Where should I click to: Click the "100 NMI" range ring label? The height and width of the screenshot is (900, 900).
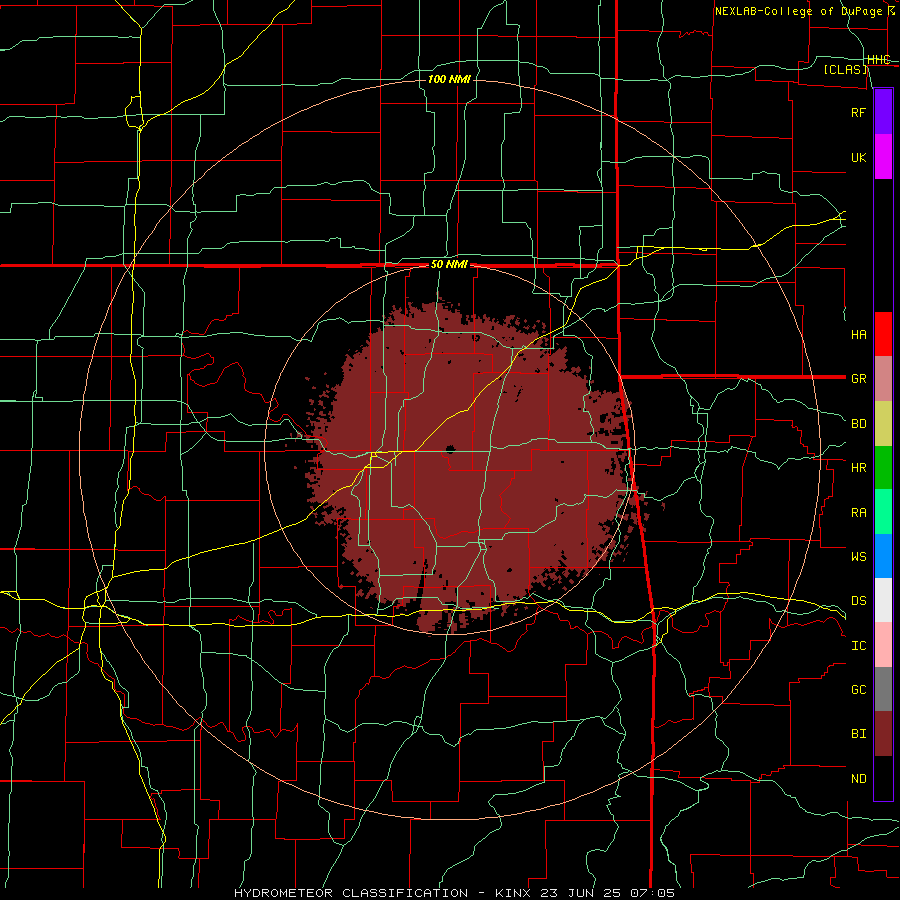(449, 79)
